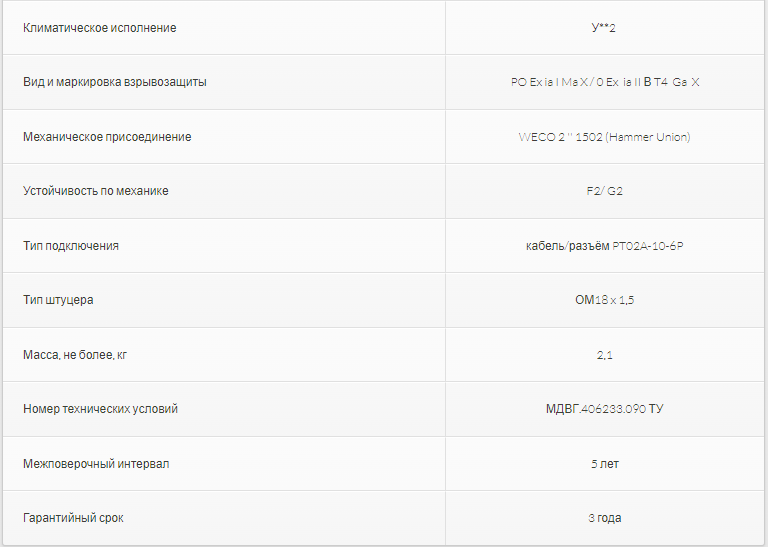Select the 'У**2' value cell
The height and width of the screenshot is (547, 768).
click(x=604, y=28)
